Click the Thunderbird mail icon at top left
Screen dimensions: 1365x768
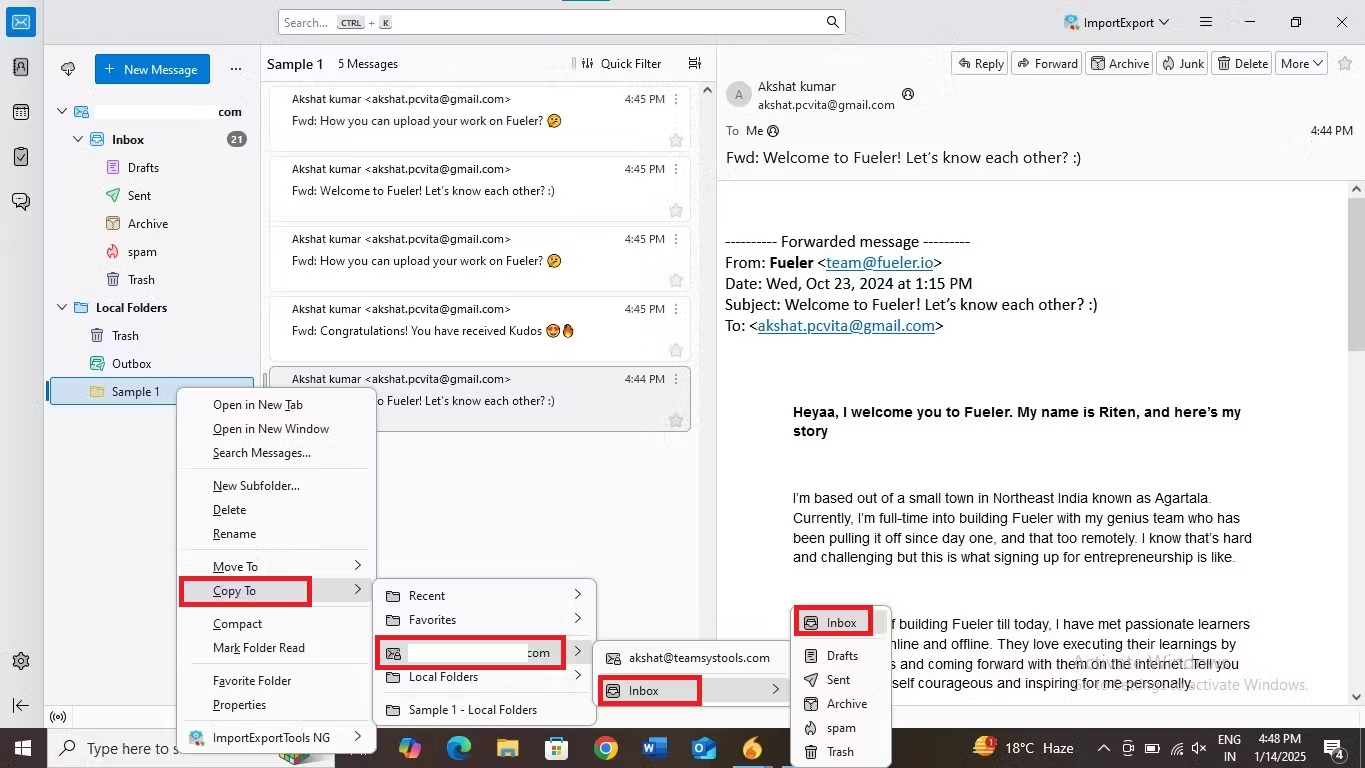tap(21, 22)
